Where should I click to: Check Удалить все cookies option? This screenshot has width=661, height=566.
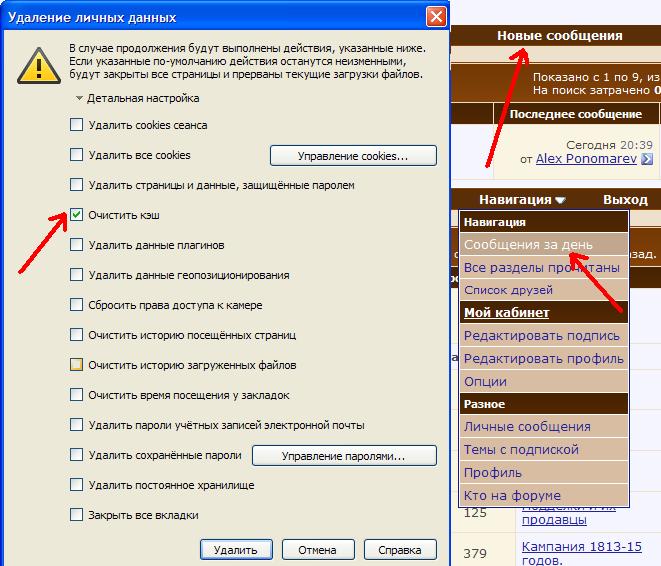[x=76, y=155]
